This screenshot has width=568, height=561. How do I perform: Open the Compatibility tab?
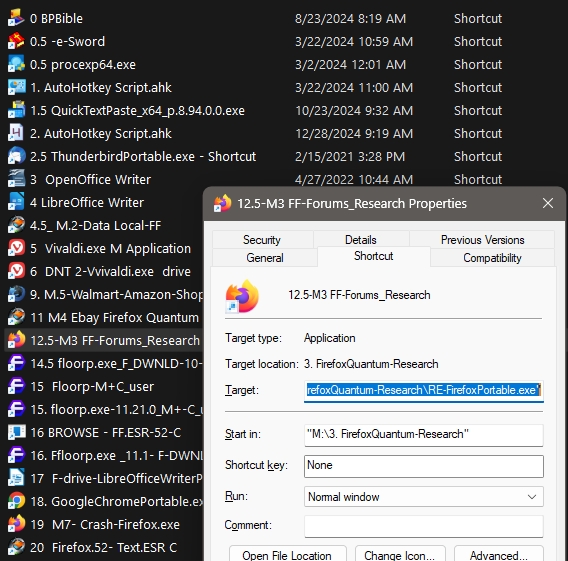pyautogui.click(x=492, y=258)
